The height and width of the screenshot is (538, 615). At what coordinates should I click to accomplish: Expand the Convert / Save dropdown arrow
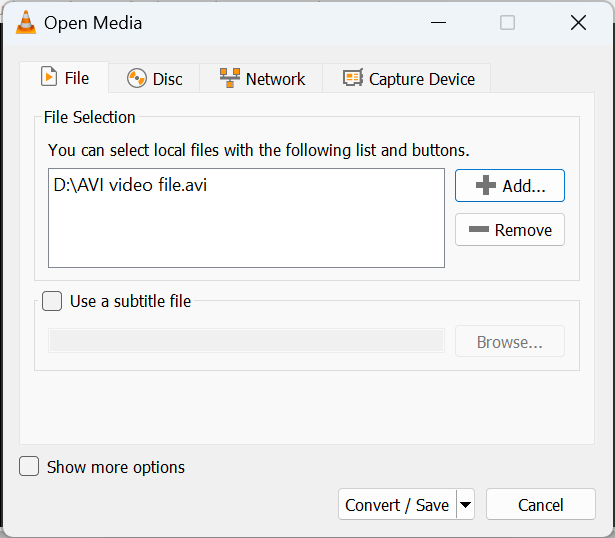pos(466,504)
